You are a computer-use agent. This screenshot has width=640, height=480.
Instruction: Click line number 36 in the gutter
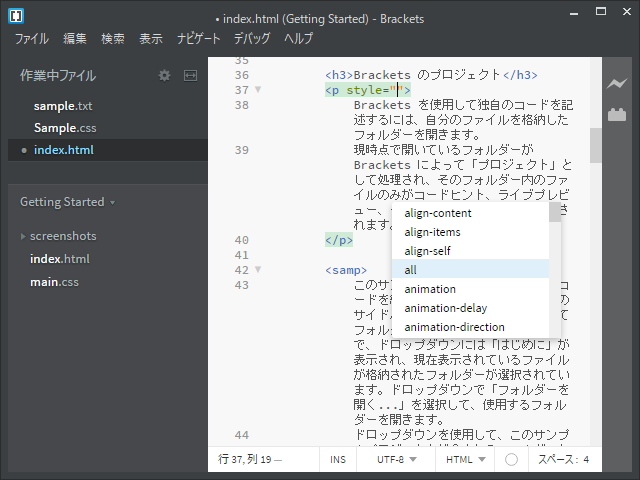[242, 75]
